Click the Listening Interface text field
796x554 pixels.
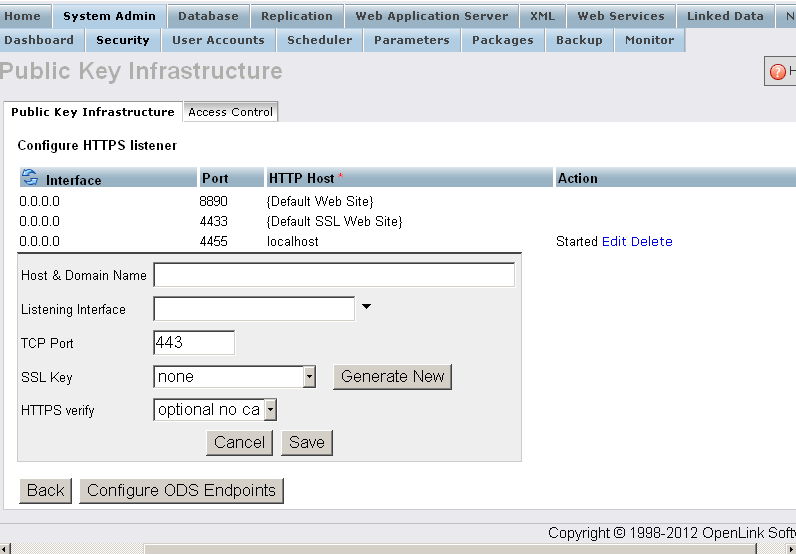(x=254, y=309)
